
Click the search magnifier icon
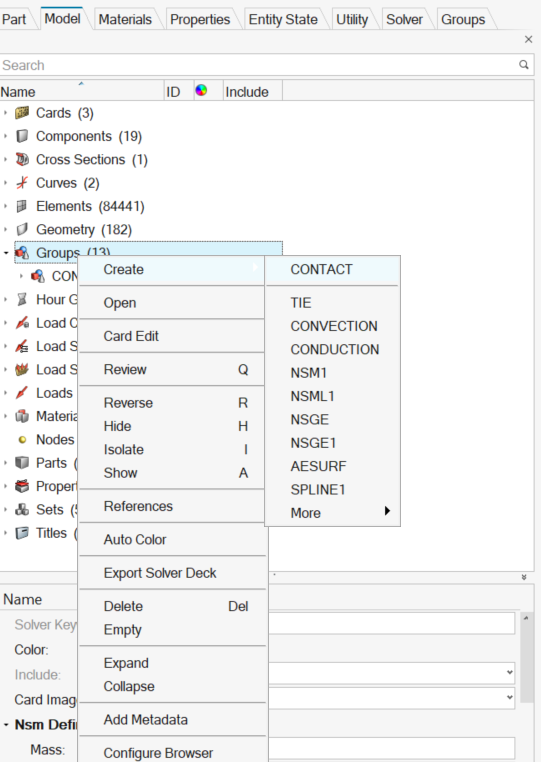[524, 65]
